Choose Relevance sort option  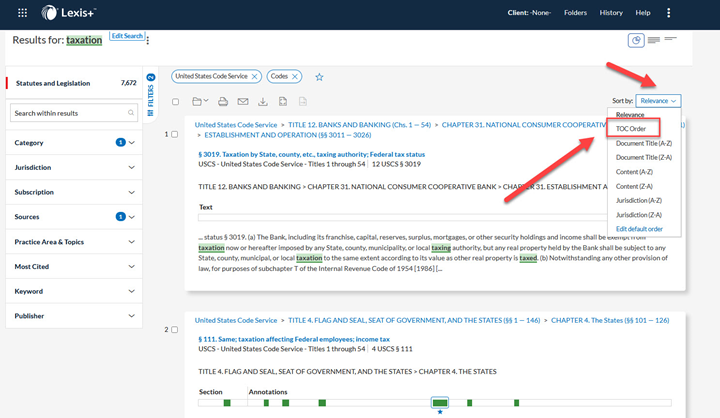click(630, 115)
